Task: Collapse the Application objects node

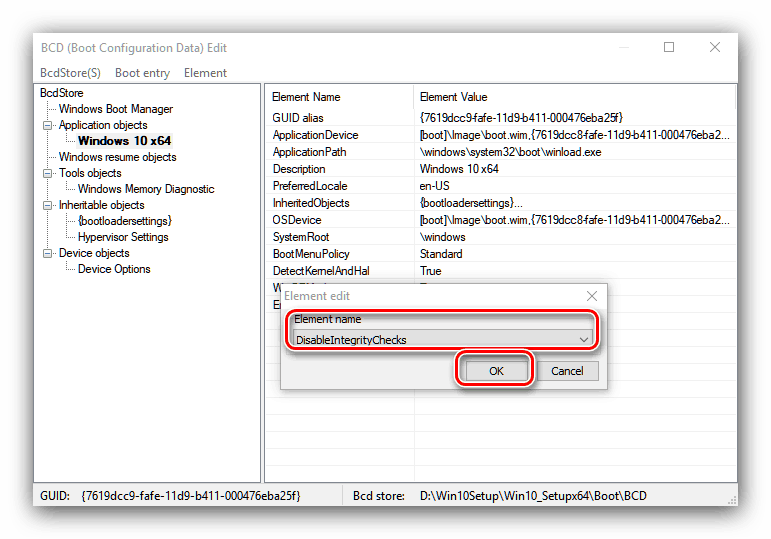Action: tap(48, 125)
